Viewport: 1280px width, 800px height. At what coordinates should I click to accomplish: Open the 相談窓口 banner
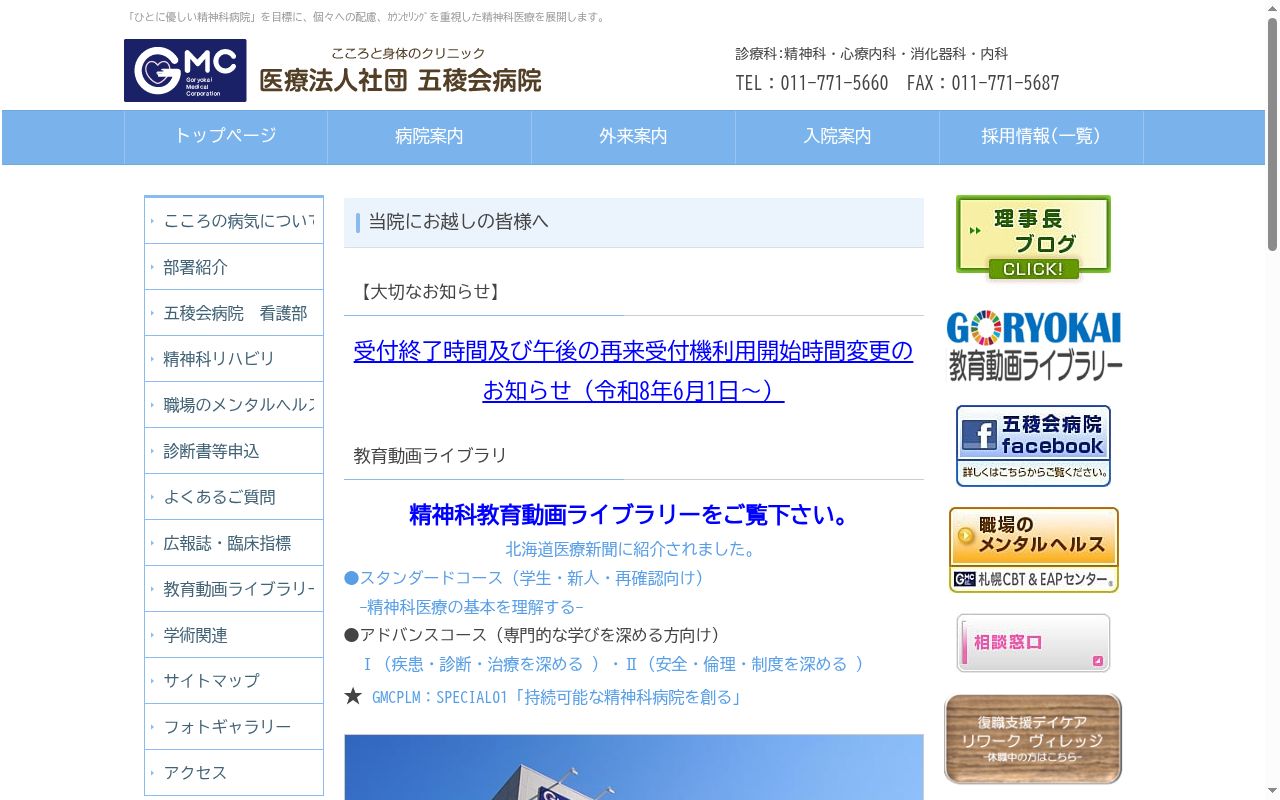click(1033, 643)
